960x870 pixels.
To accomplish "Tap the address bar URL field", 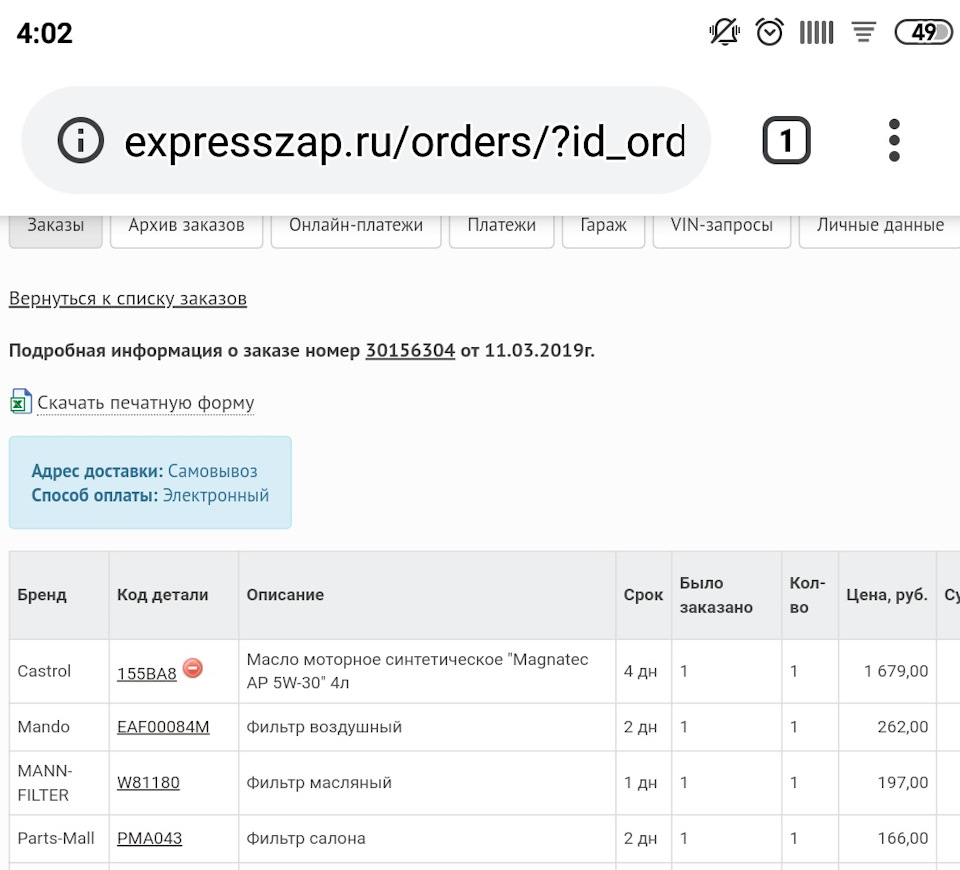I will coord(404,141).
